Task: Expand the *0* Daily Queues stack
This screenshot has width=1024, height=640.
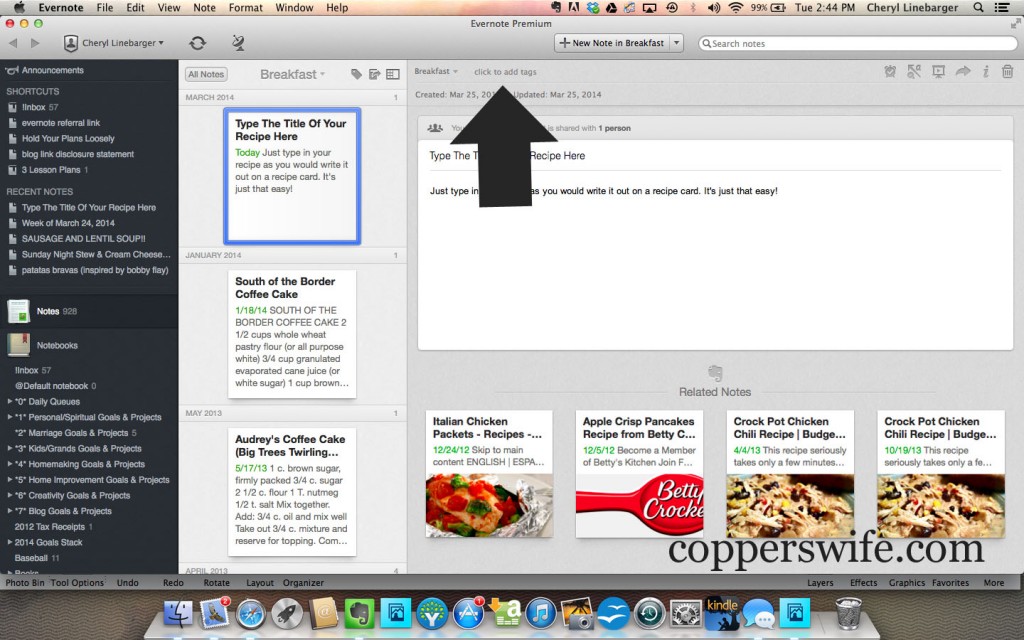Action: click(9, 402)
